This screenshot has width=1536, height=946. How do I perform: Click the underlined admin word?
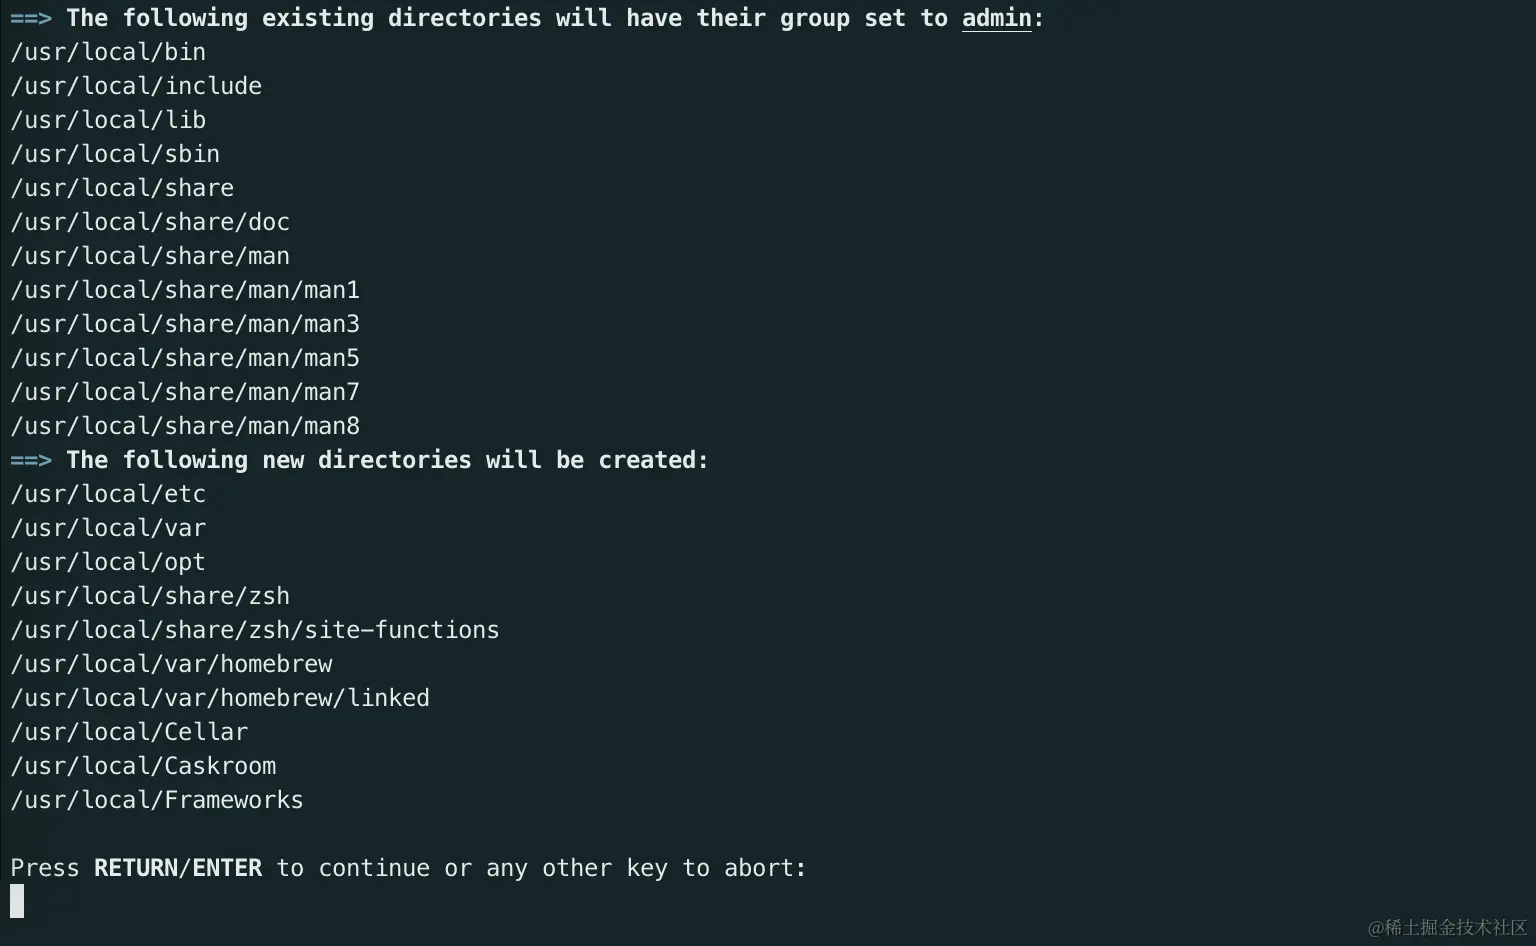[x=996, y=18]
